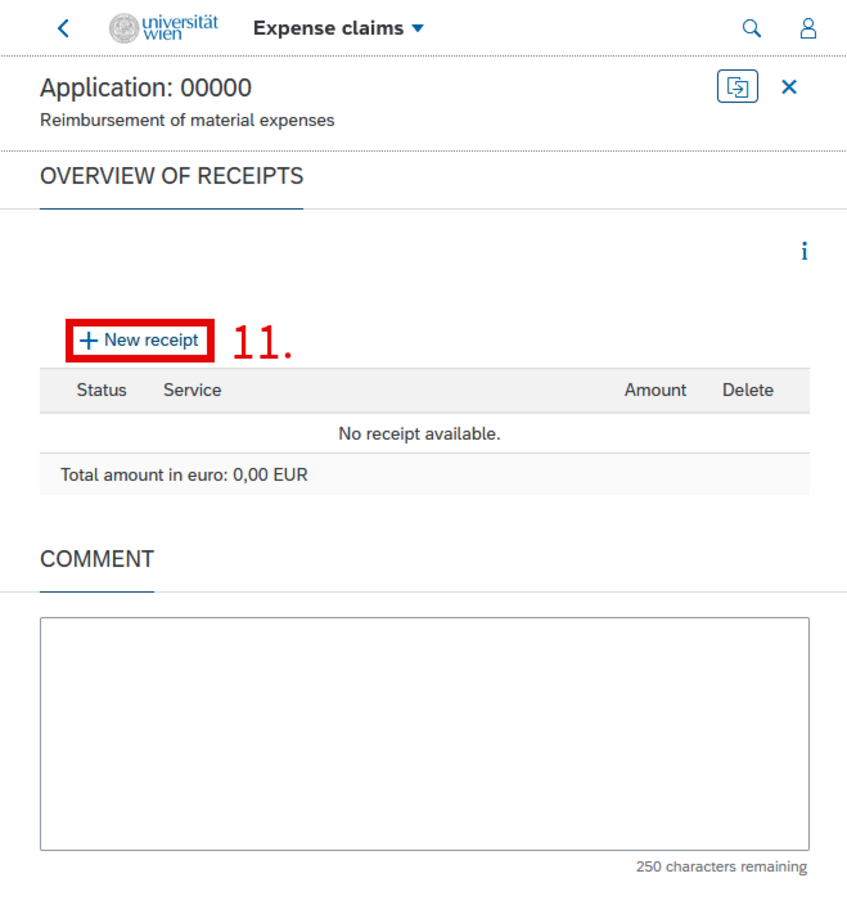
Task: Click the Service column header
Action: [x=192, y=390]
